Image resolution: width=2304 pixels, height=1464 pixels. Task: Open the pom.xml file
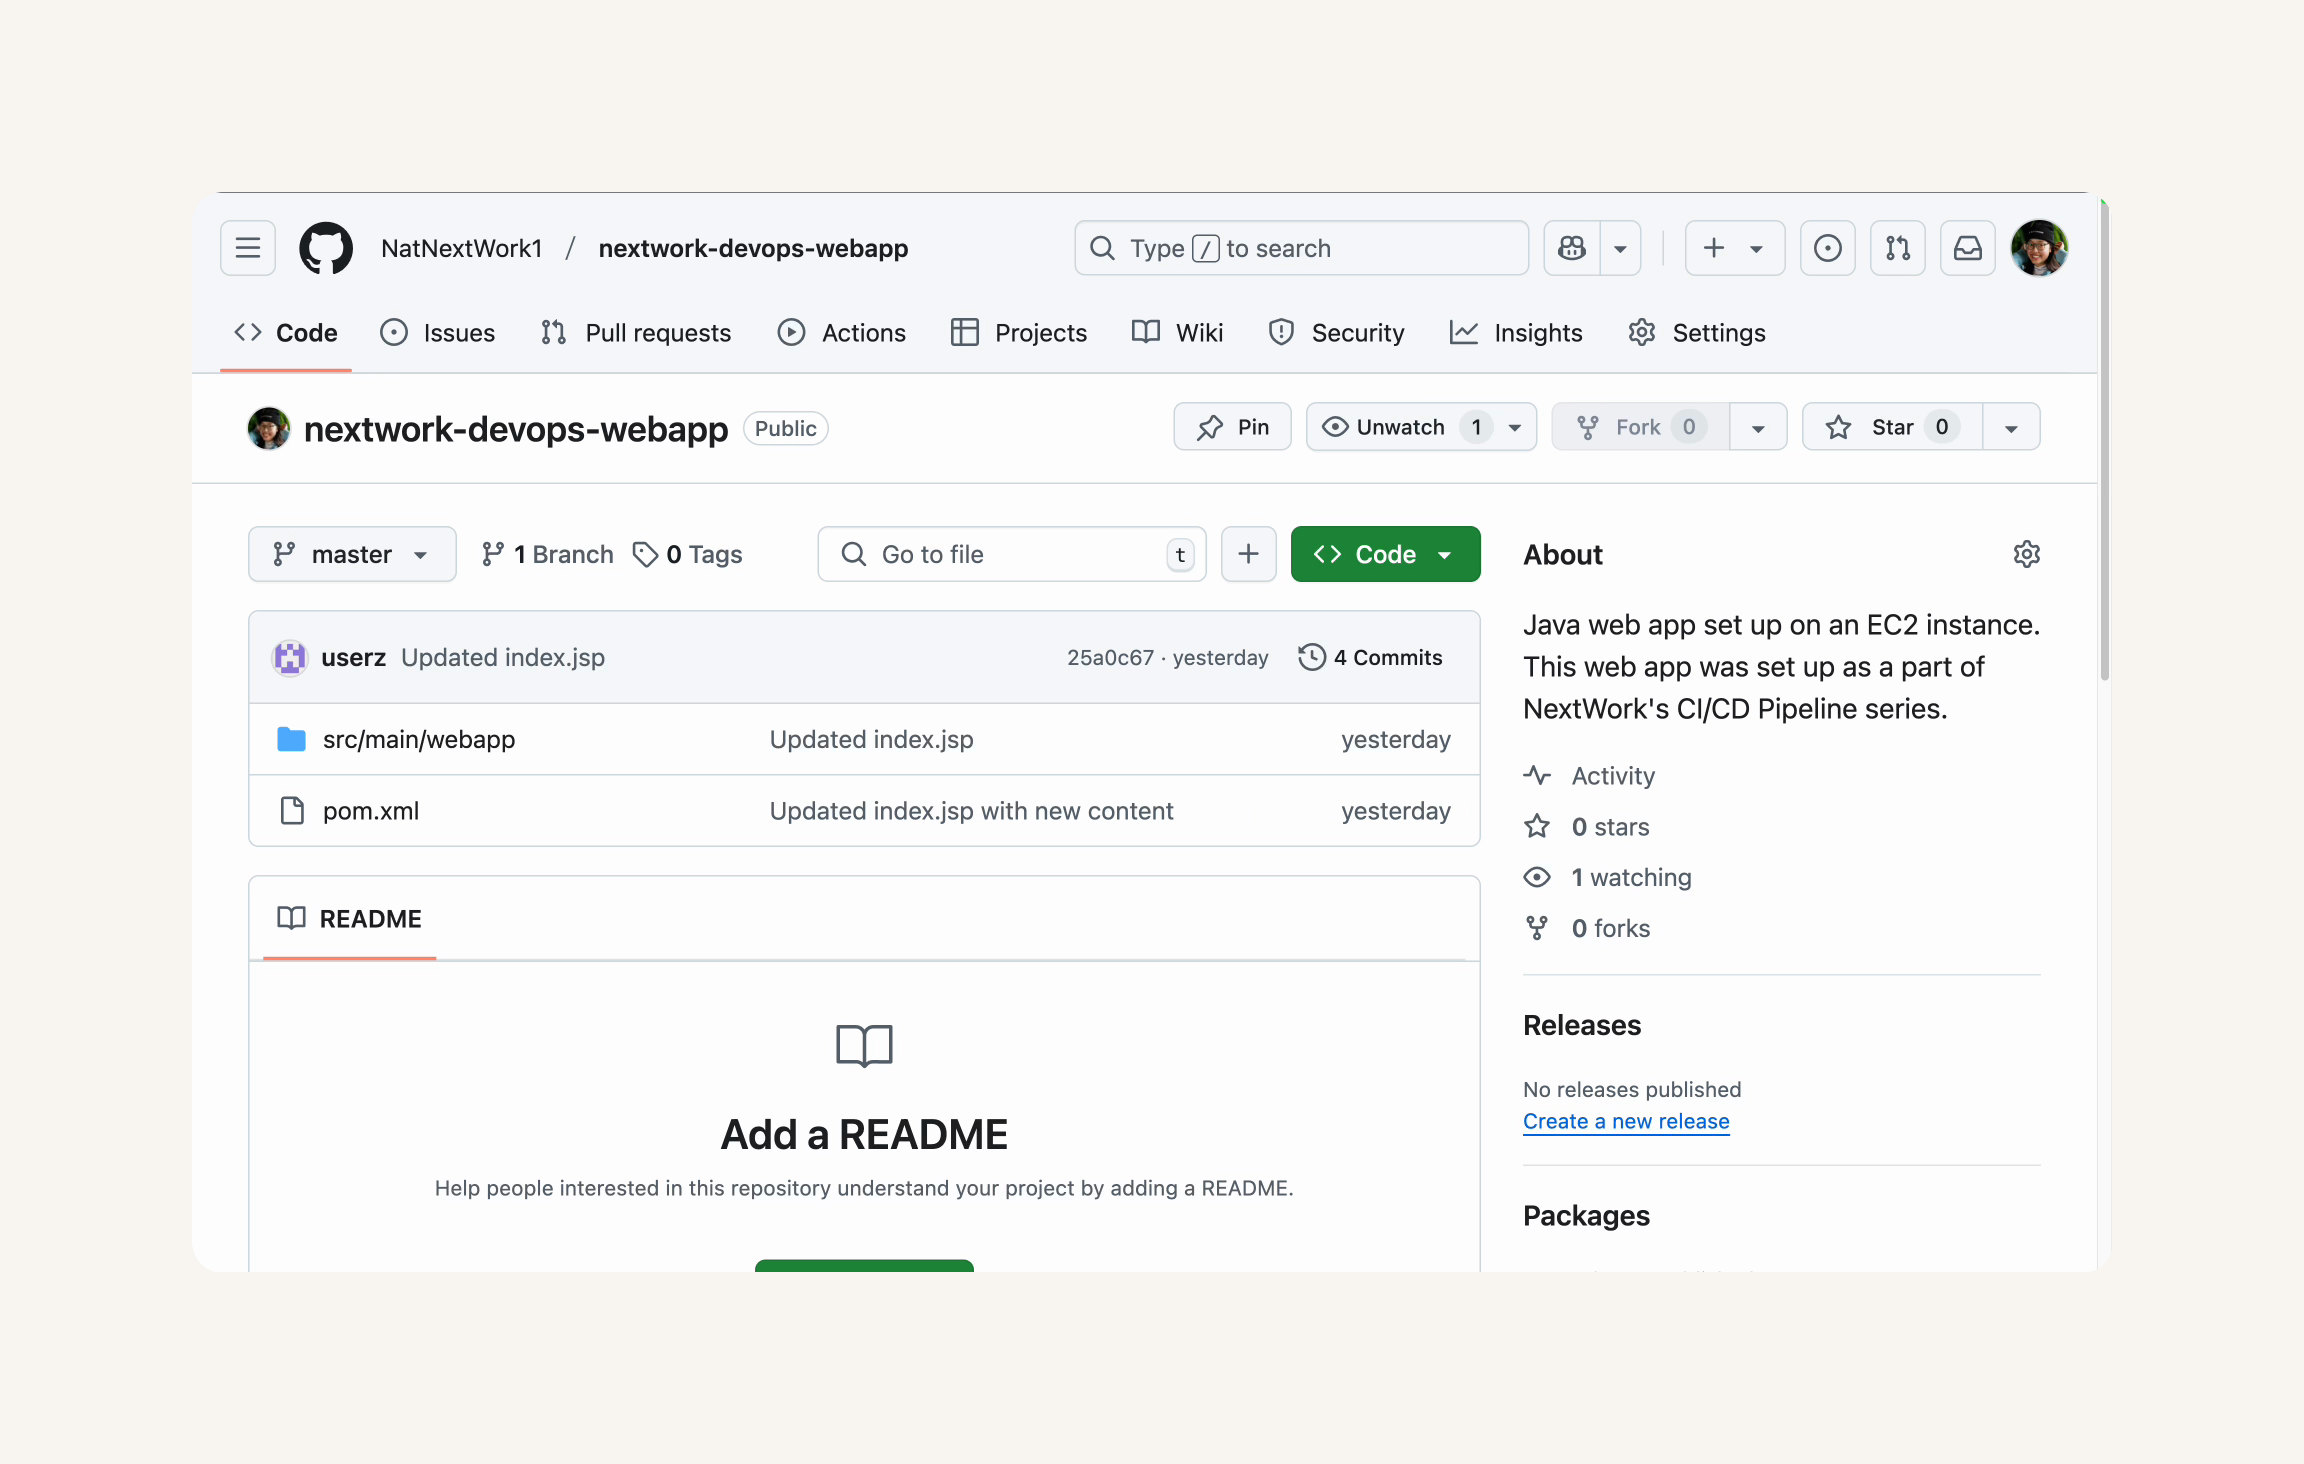371,811
